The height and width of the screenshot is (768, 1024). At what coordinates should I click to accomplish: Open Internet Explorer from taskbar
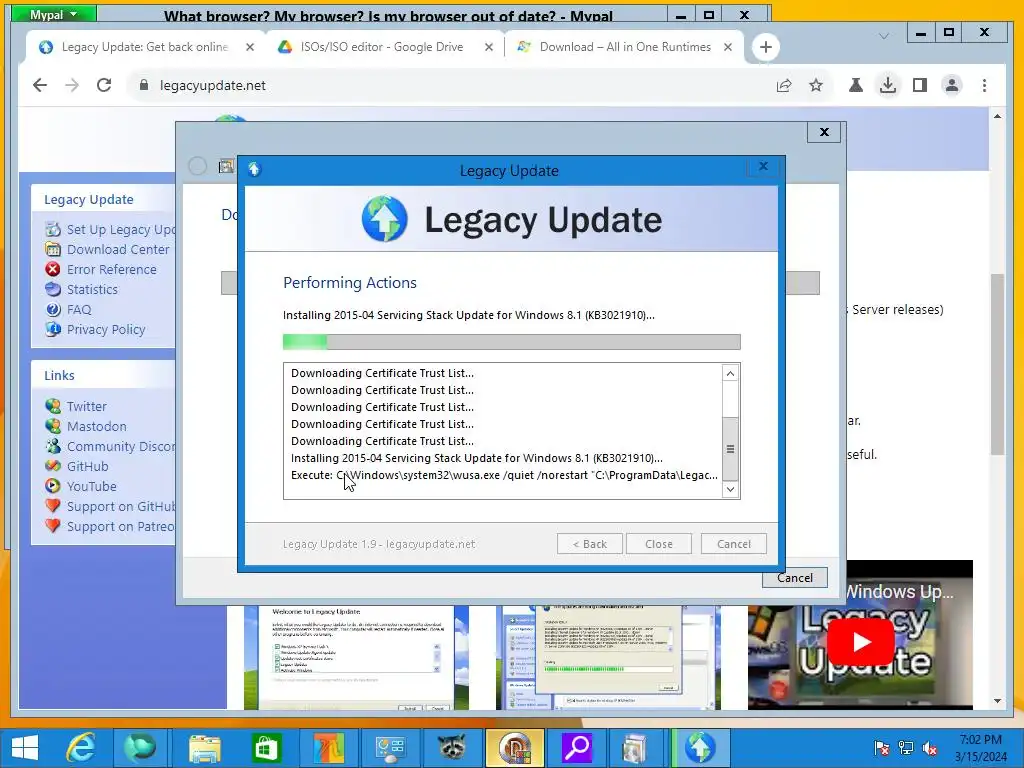coord(81,748)
